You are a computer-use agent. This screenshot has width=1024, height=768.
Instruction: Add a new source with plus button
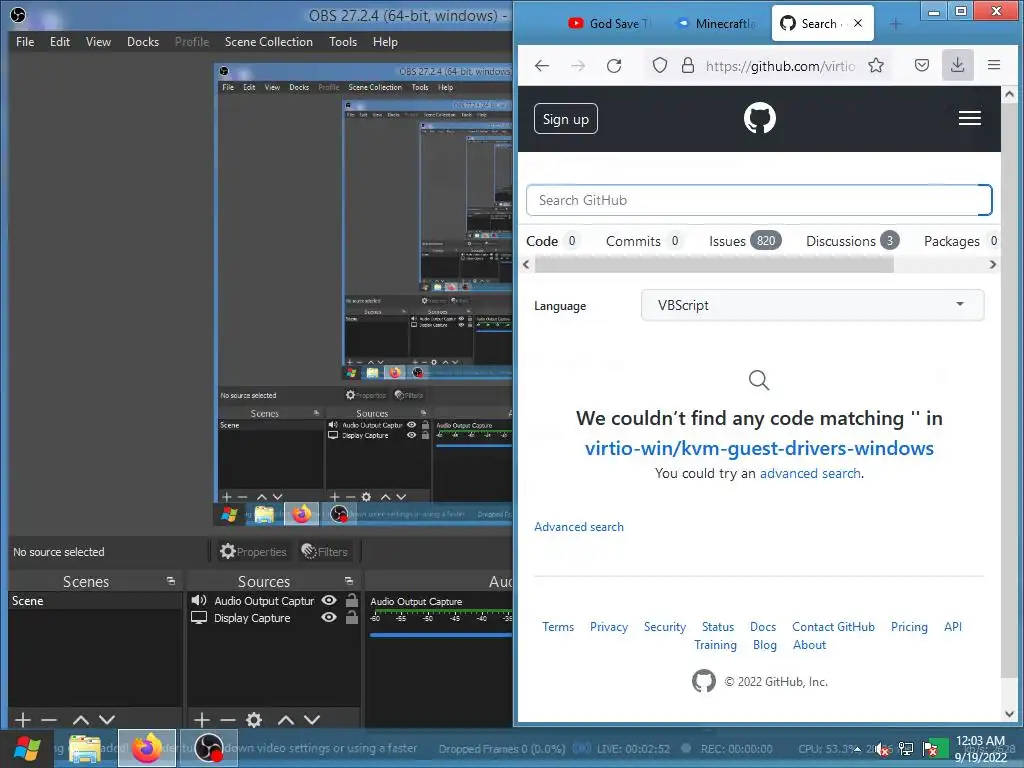coord(202,720)
